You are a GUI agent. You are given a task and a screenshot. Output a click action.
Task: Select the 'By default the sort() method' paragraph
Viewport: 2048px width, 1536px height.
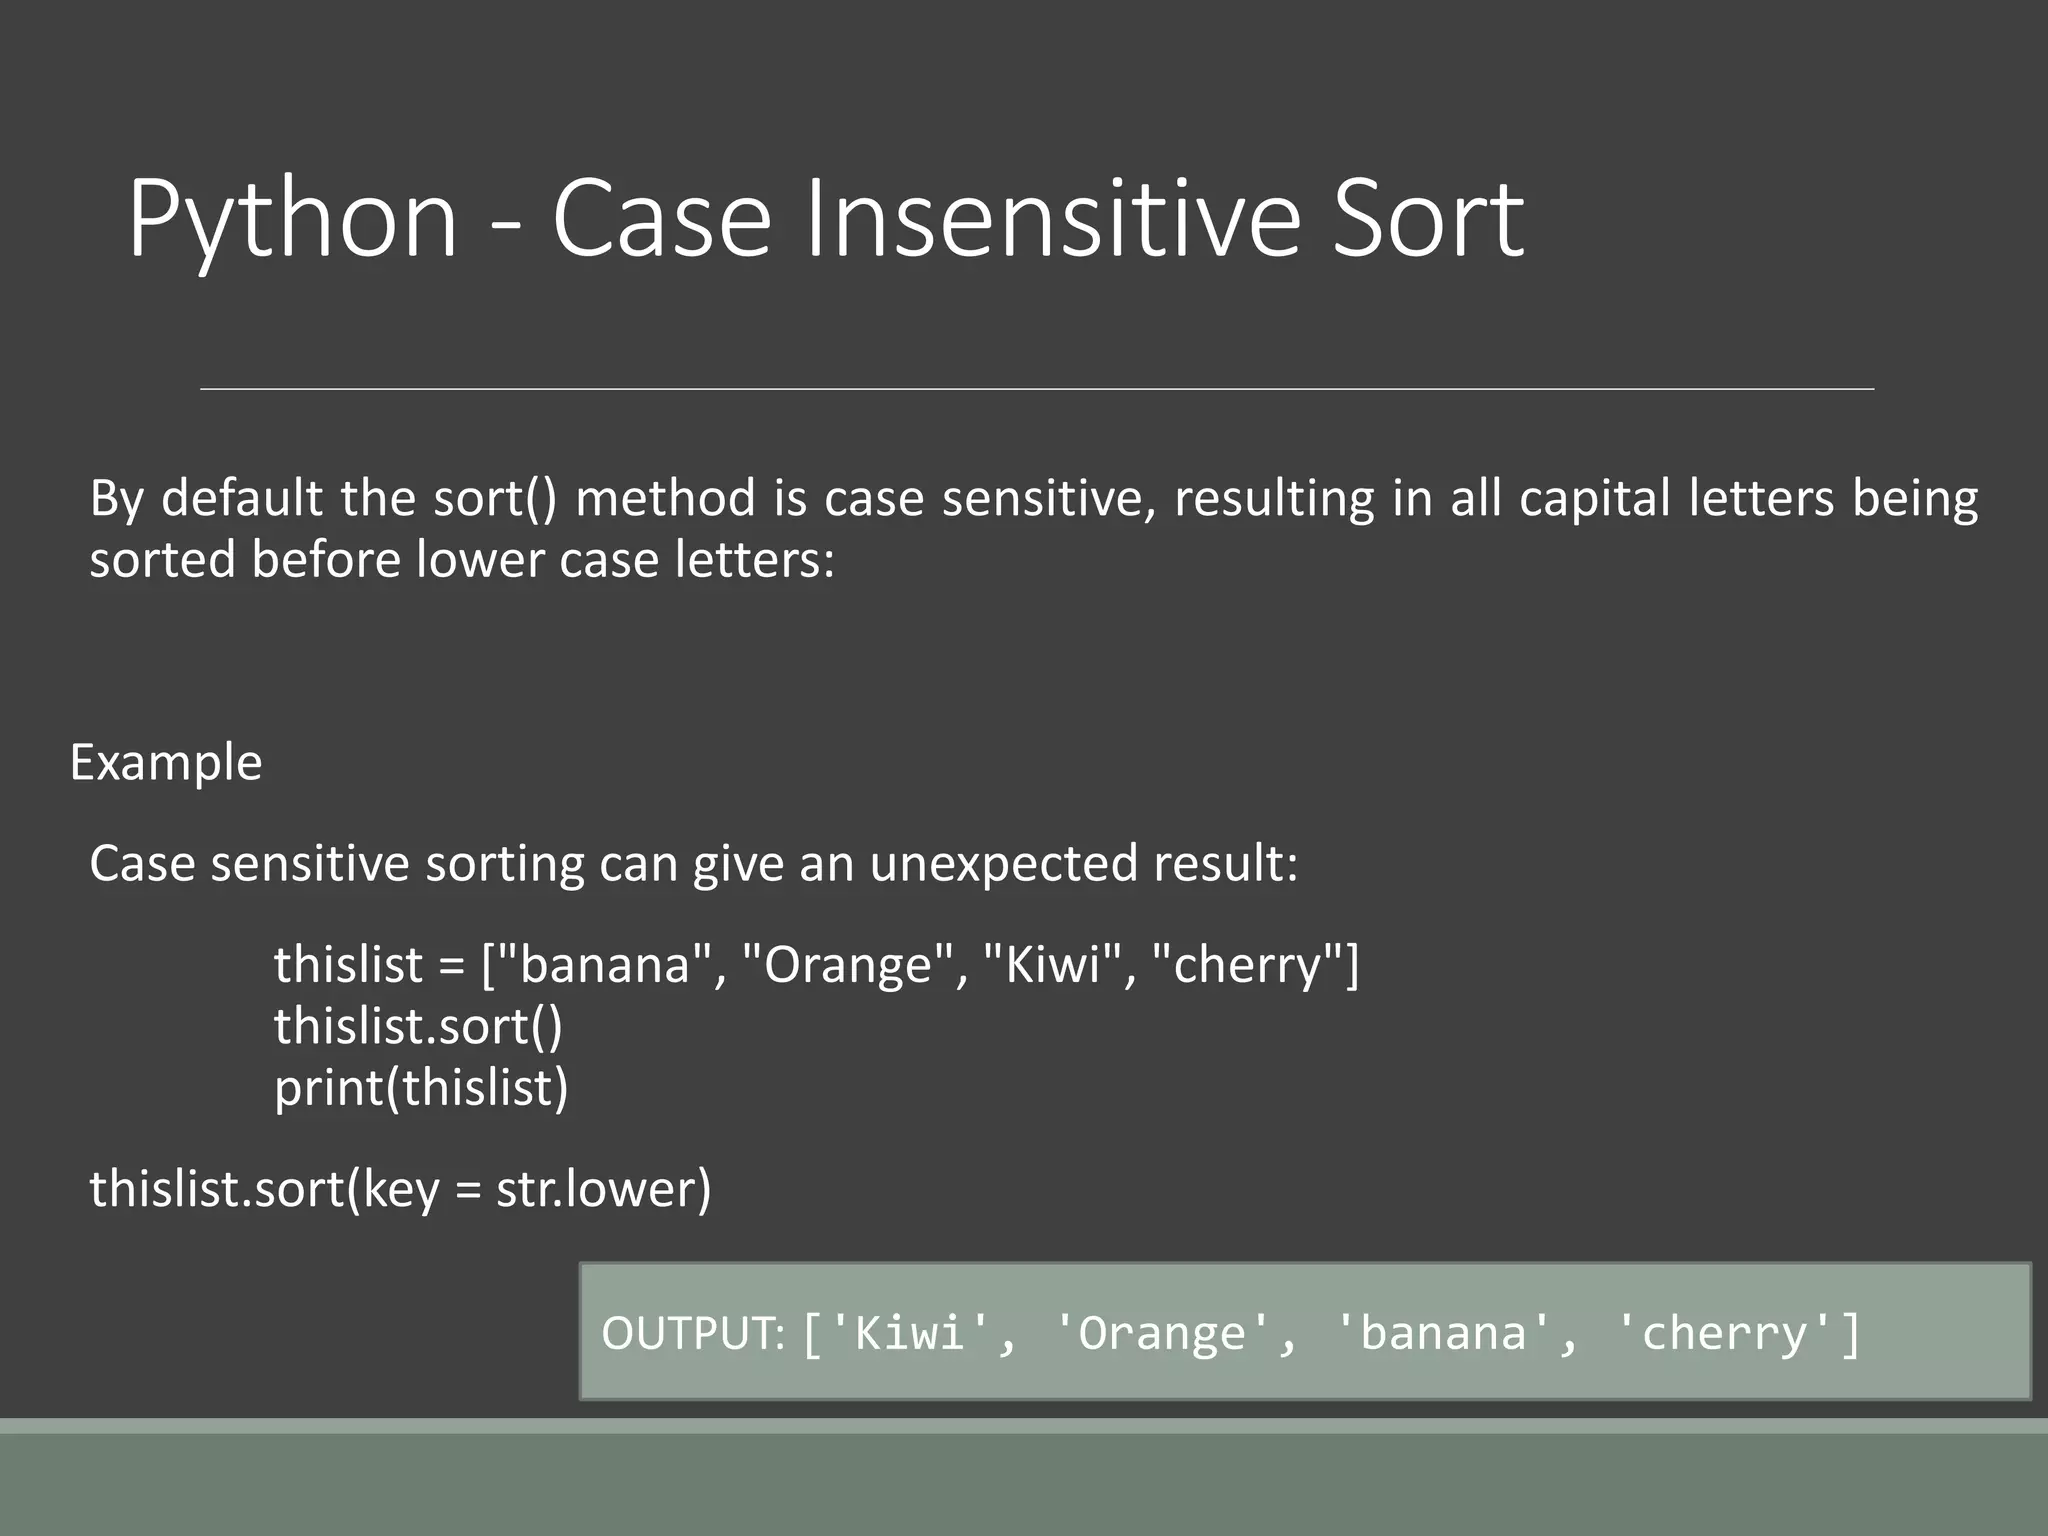click(1033, 528)
